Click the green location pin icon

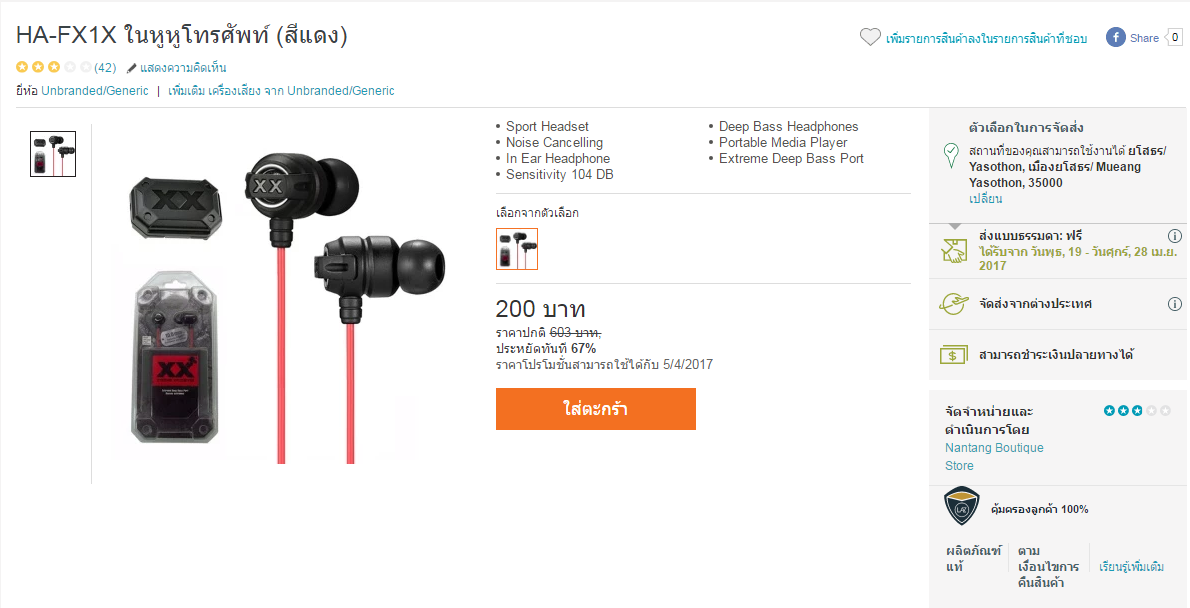click(951, 156)
